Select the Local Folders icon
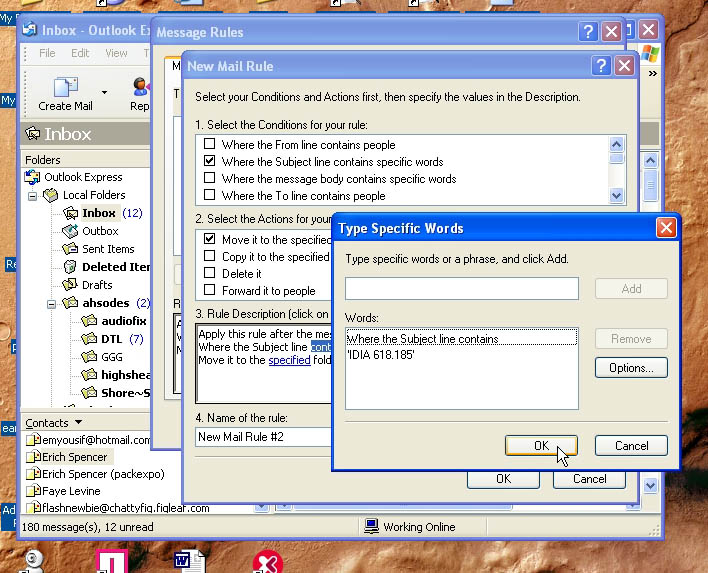The width and height of the screenshot is (708, 573). 51,195
